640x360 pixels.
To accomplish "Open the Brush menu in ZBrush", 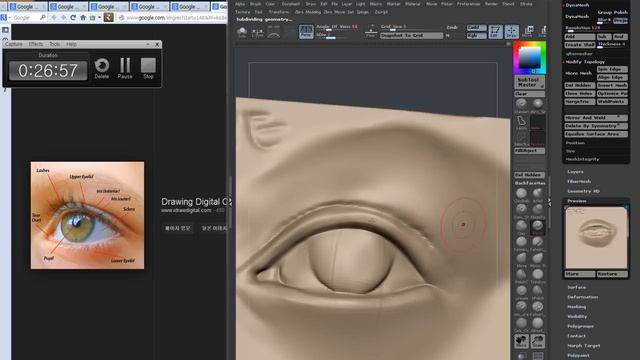I will pyautogui.click(x=255, y=4).
